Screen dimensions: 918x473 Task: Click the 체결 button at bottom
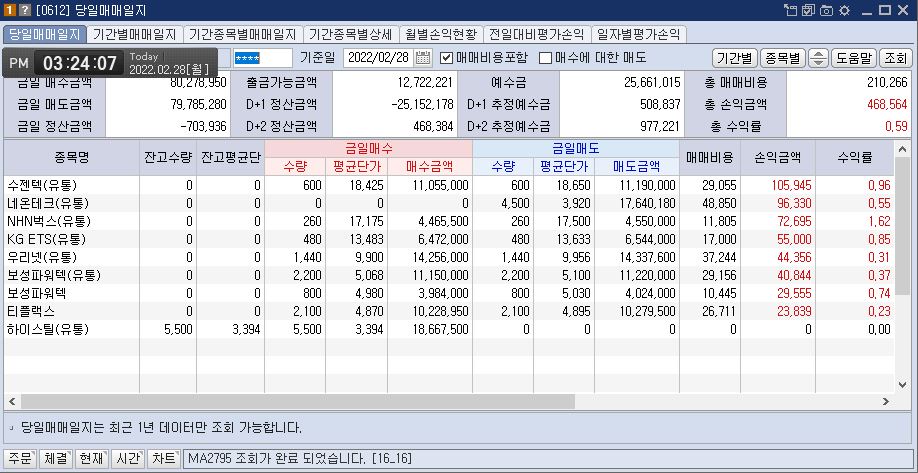(56, 458)
